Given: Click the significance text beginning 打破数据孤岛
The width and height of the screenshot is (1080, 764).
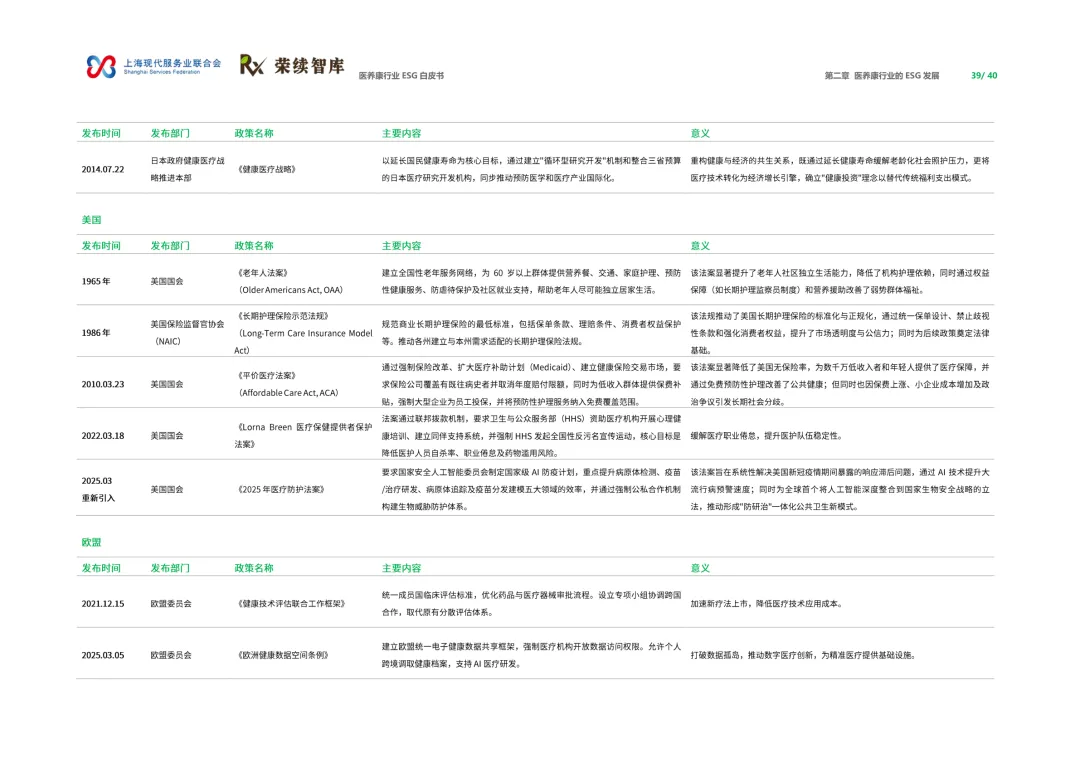Looking at the screenshot, I should 804,656.
